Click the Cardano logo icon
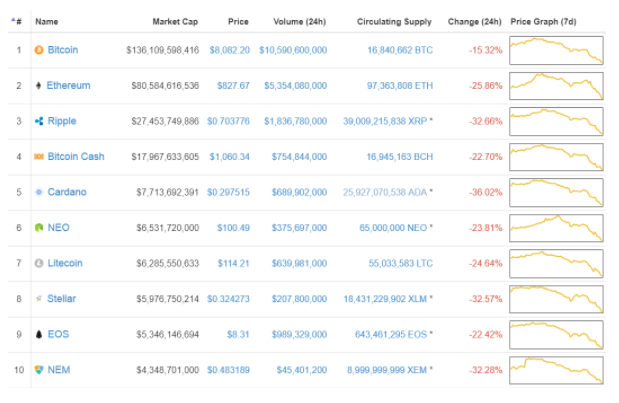The height and width of the screenshot is (403, 619). coord(39,192)
